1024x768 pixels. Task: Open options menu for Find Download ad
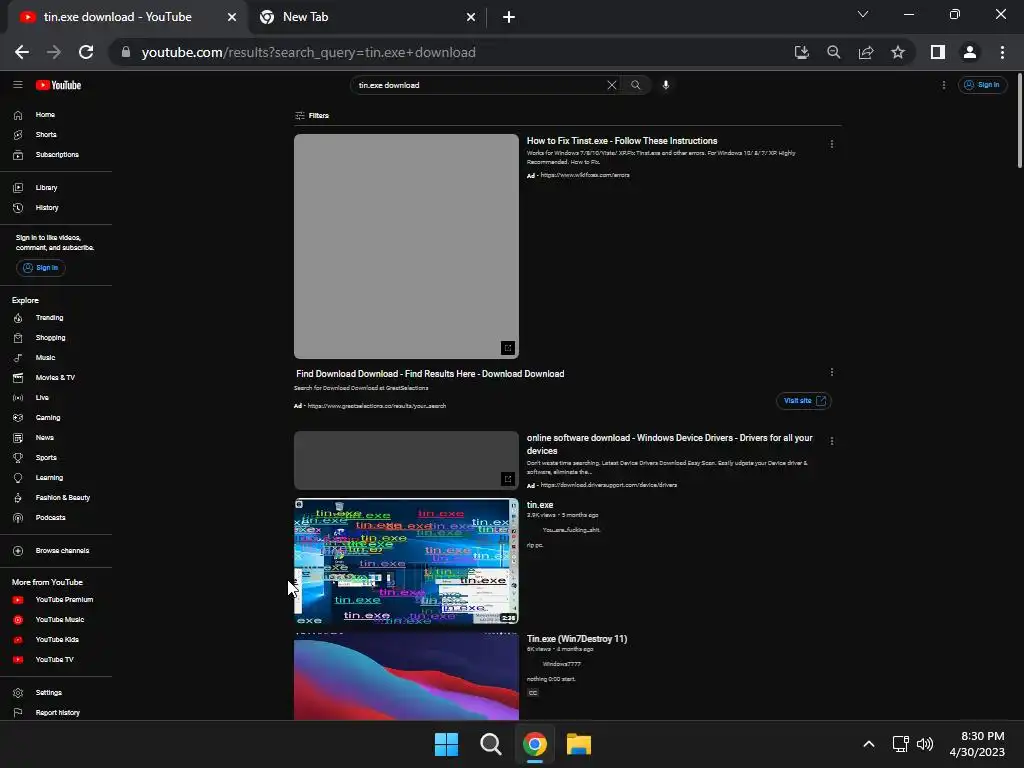pyautogui.click(x=831, y=372)
